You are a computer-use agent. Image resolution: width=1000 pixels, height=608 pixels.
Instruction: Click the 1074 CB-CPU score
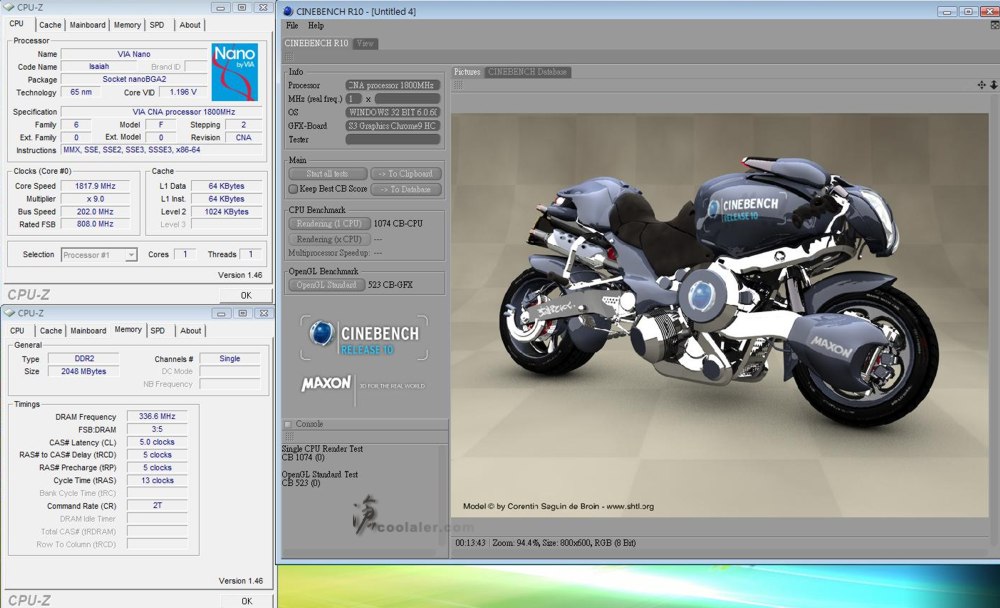point(398,224)
